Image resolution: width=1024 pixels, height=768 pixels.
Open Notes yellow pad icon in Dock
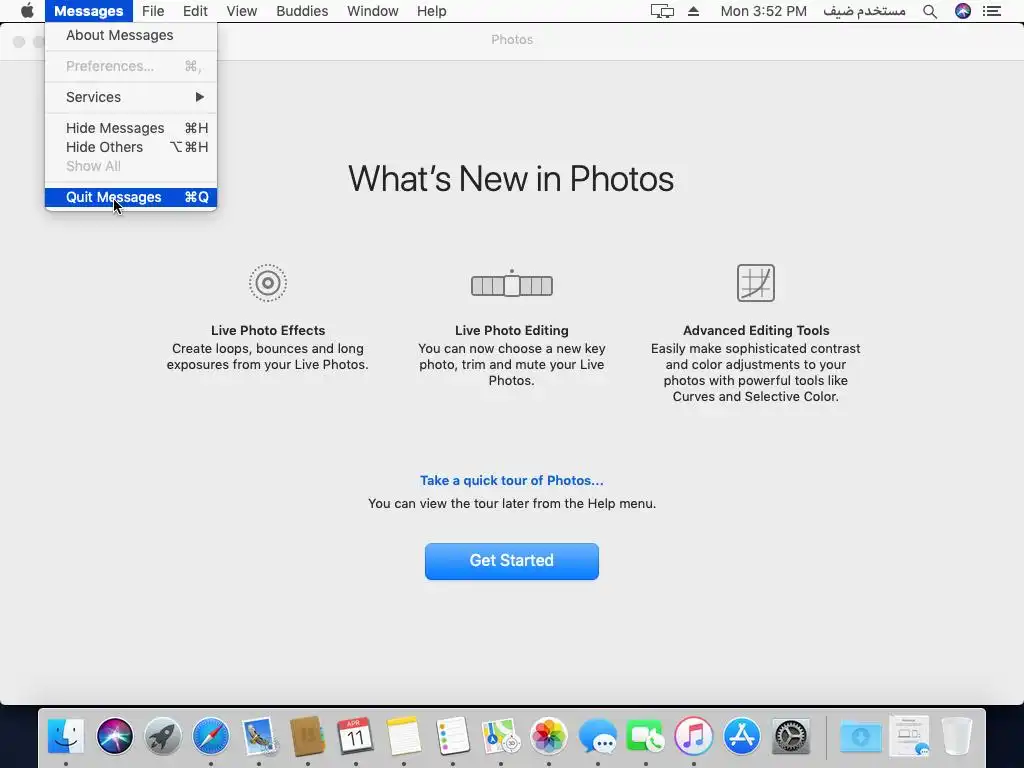404,736
